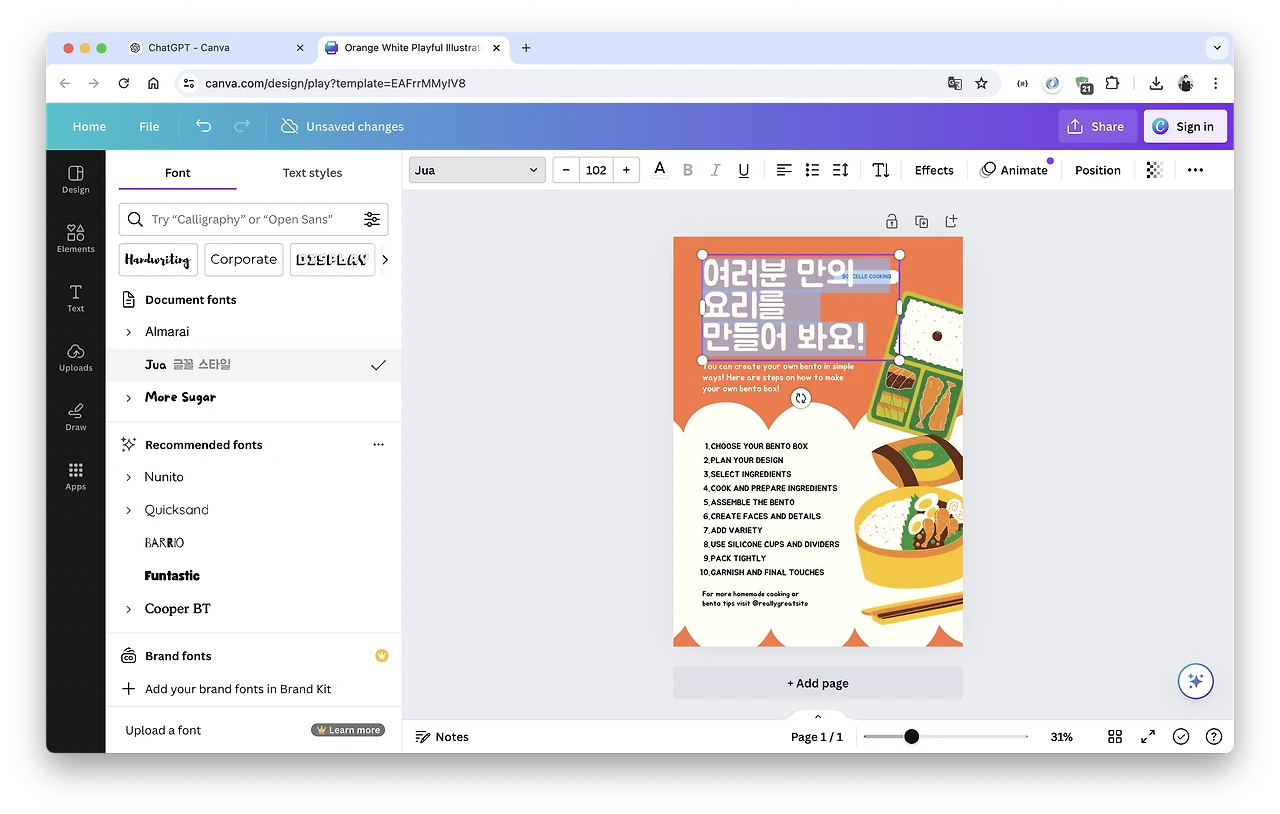
Task: Open Recommended fonts more options
Action: (x=378, y=445)
